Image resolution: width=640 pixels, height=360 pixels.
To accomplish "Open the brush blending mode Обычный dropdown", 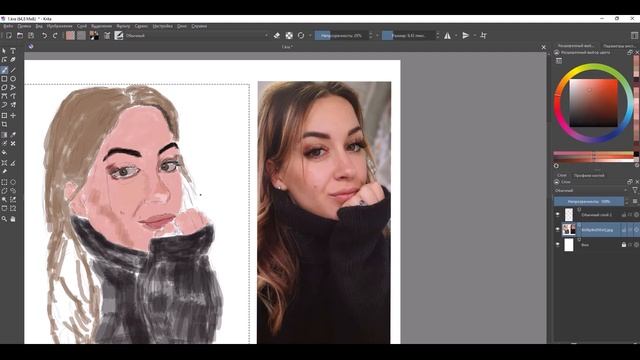I will [x=196, y=36].
